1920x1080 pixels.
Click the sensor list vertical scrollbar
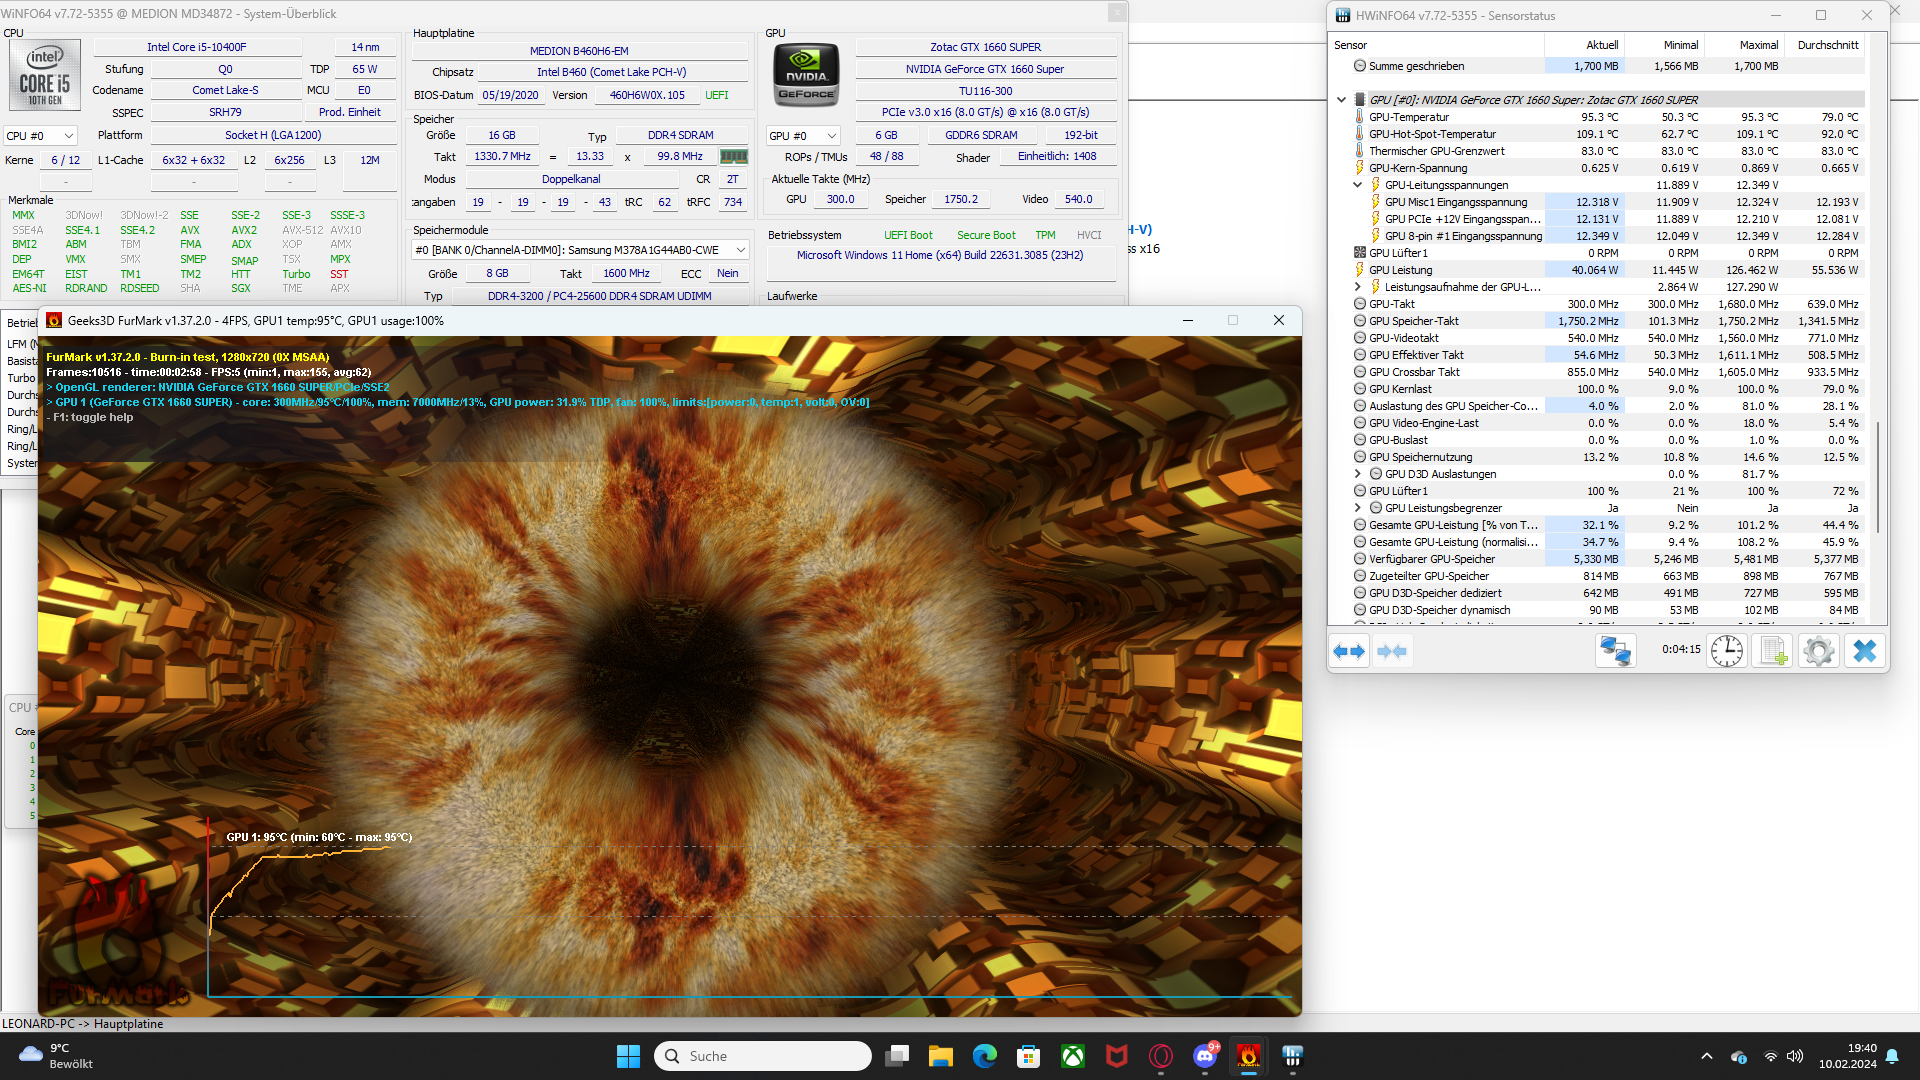click(1878, 475)
